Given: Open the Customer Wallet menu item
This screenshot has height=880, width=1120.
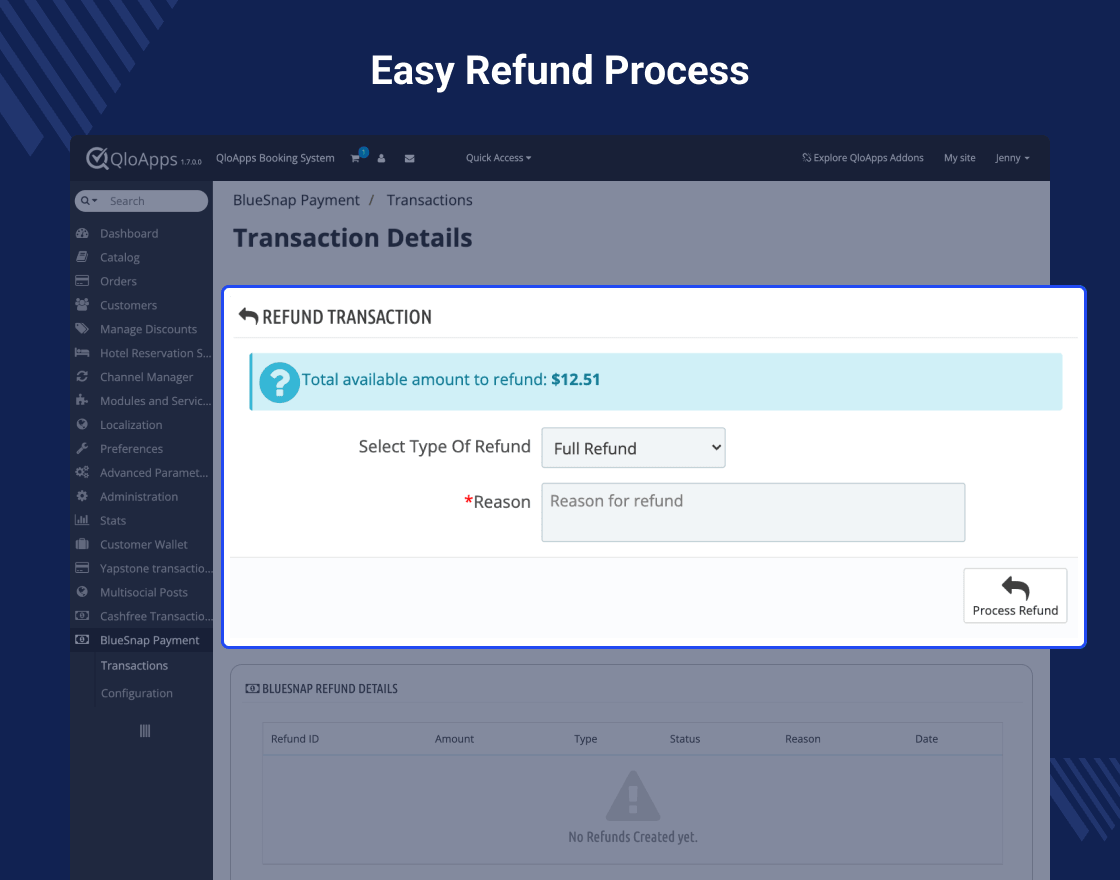Looking at the screenshot, I should [144, 544].
